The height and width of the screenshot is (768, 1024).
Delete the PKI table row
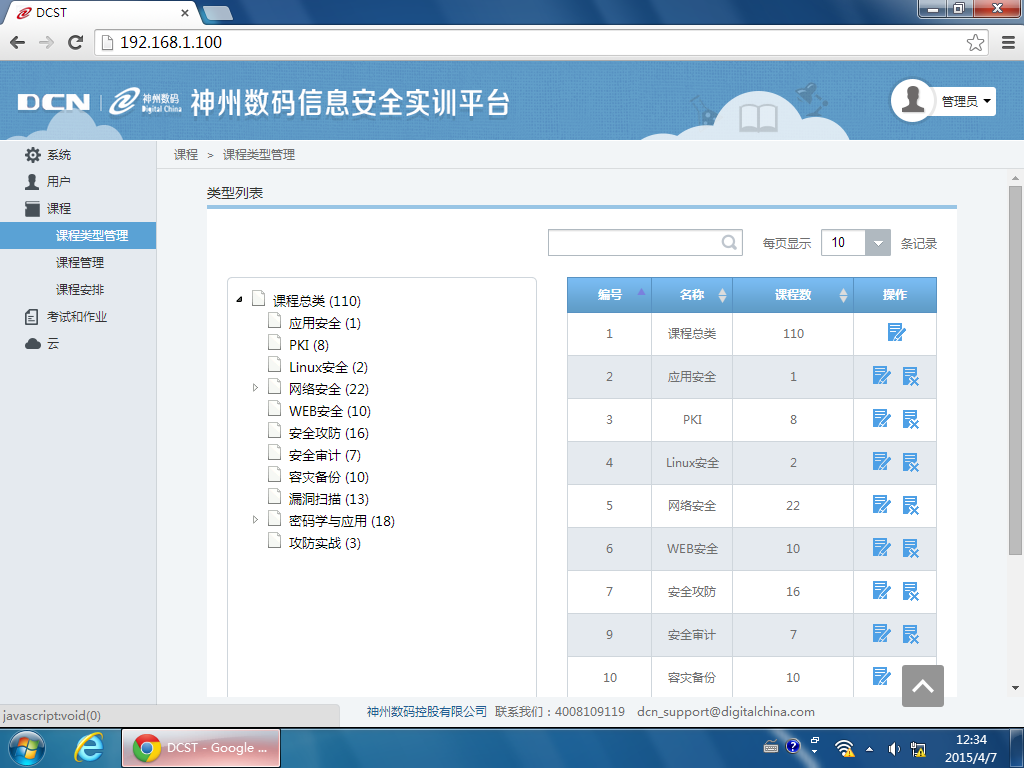(910, 419)
